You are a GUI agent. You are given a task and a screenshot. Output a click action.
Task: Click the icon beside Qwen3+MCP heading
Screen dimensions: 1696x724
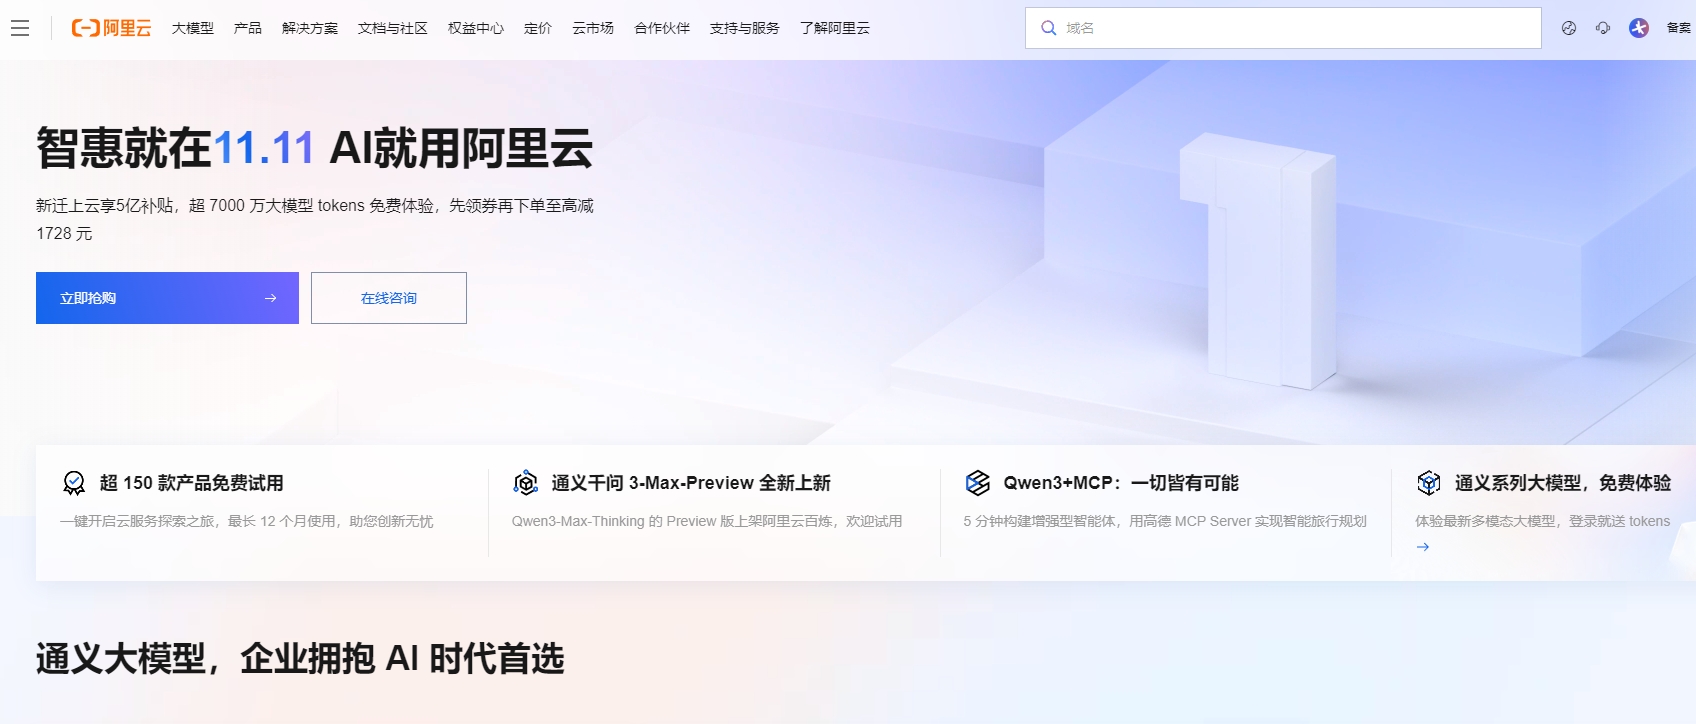(977, 483)
